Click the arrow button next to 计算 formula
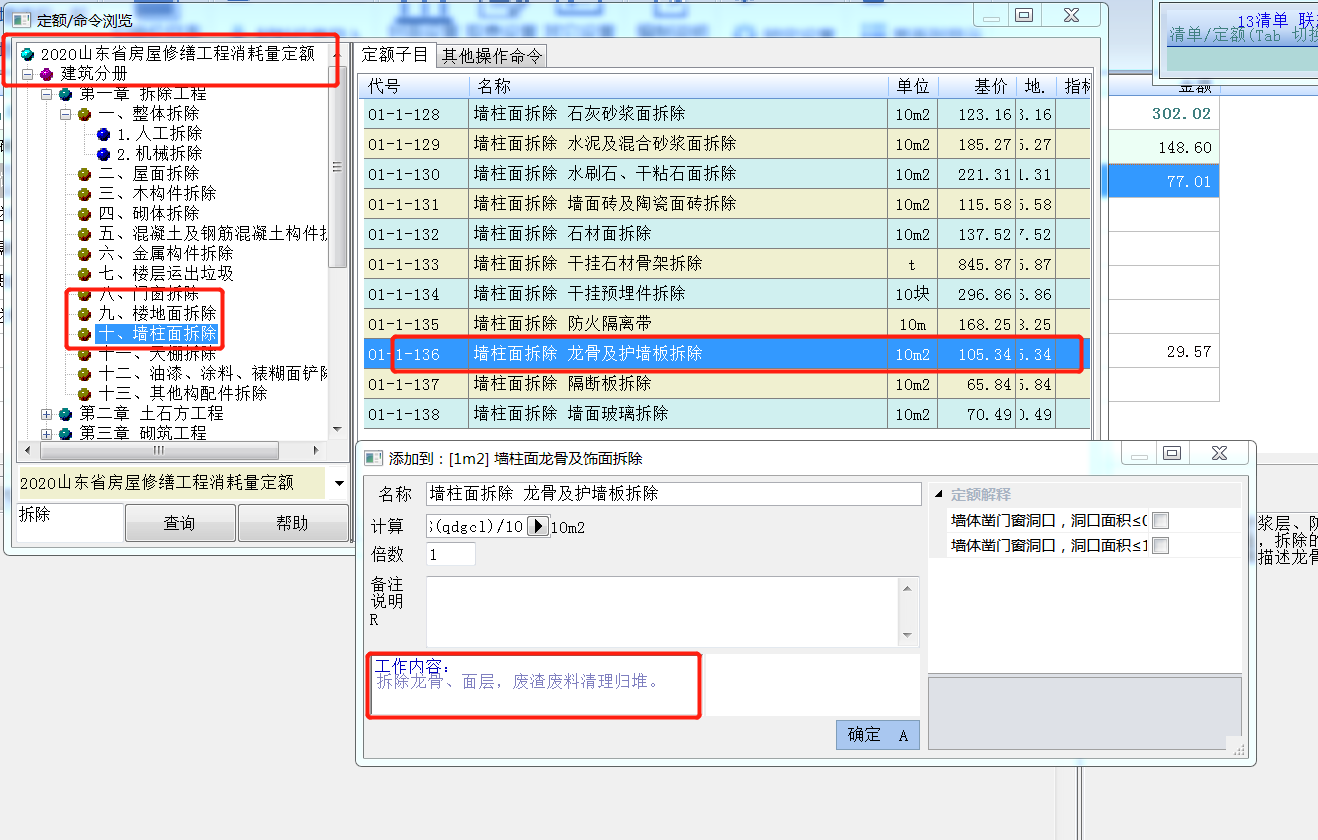The image size is (1318, 840). coord(538,526)
